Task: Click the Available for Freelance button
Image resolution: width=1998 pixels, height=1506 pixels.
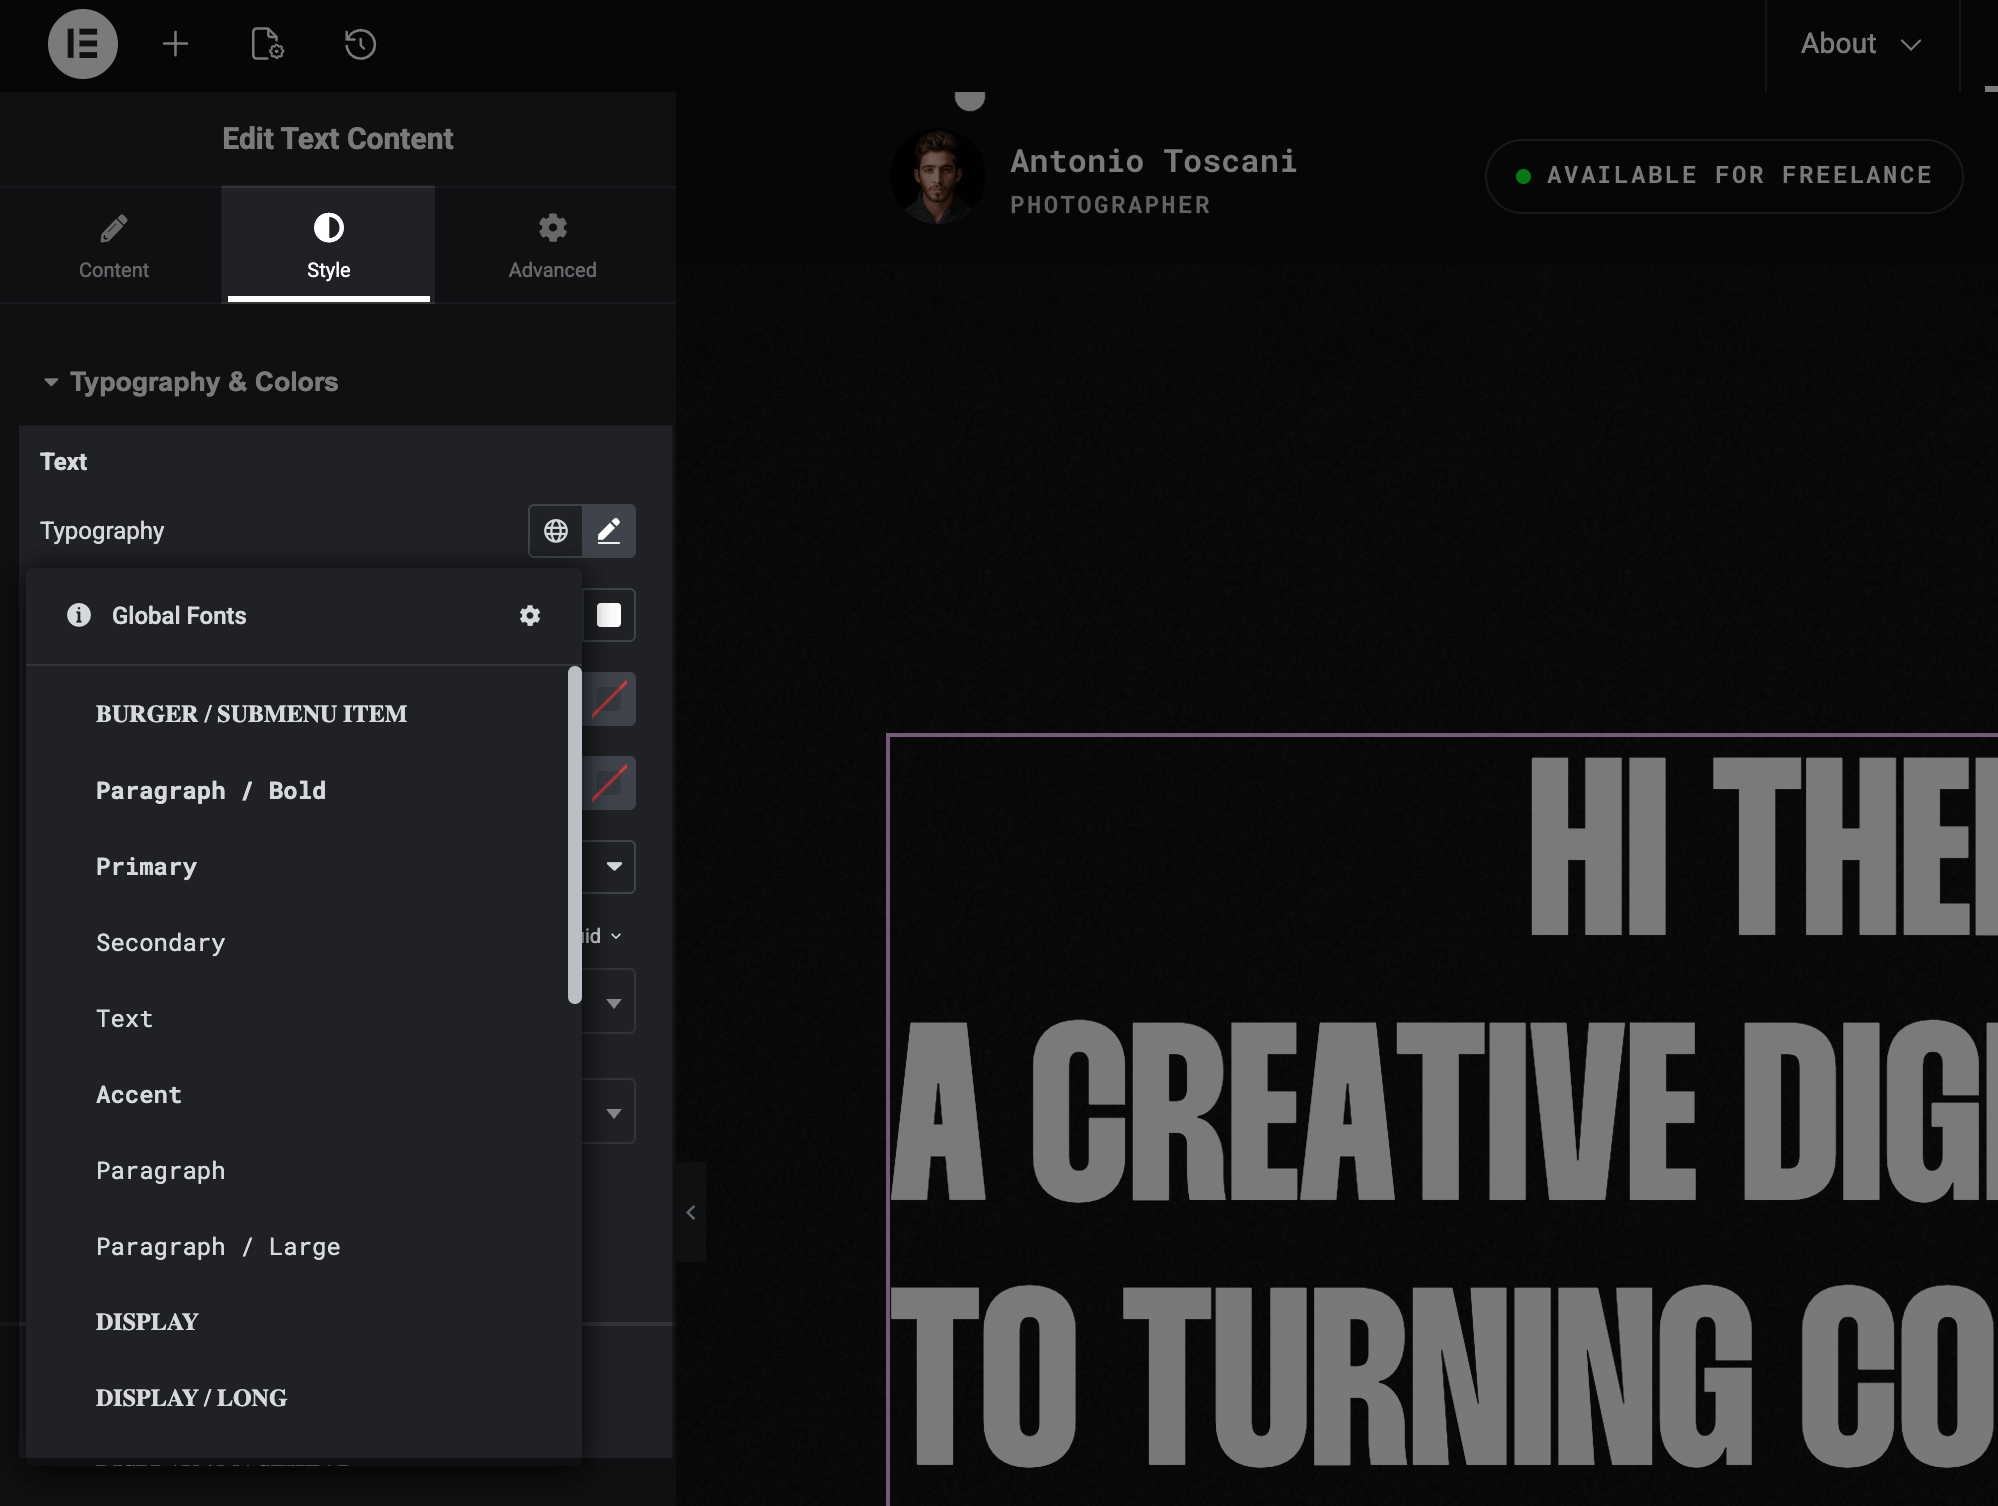Action: (x=1724, y=176)
